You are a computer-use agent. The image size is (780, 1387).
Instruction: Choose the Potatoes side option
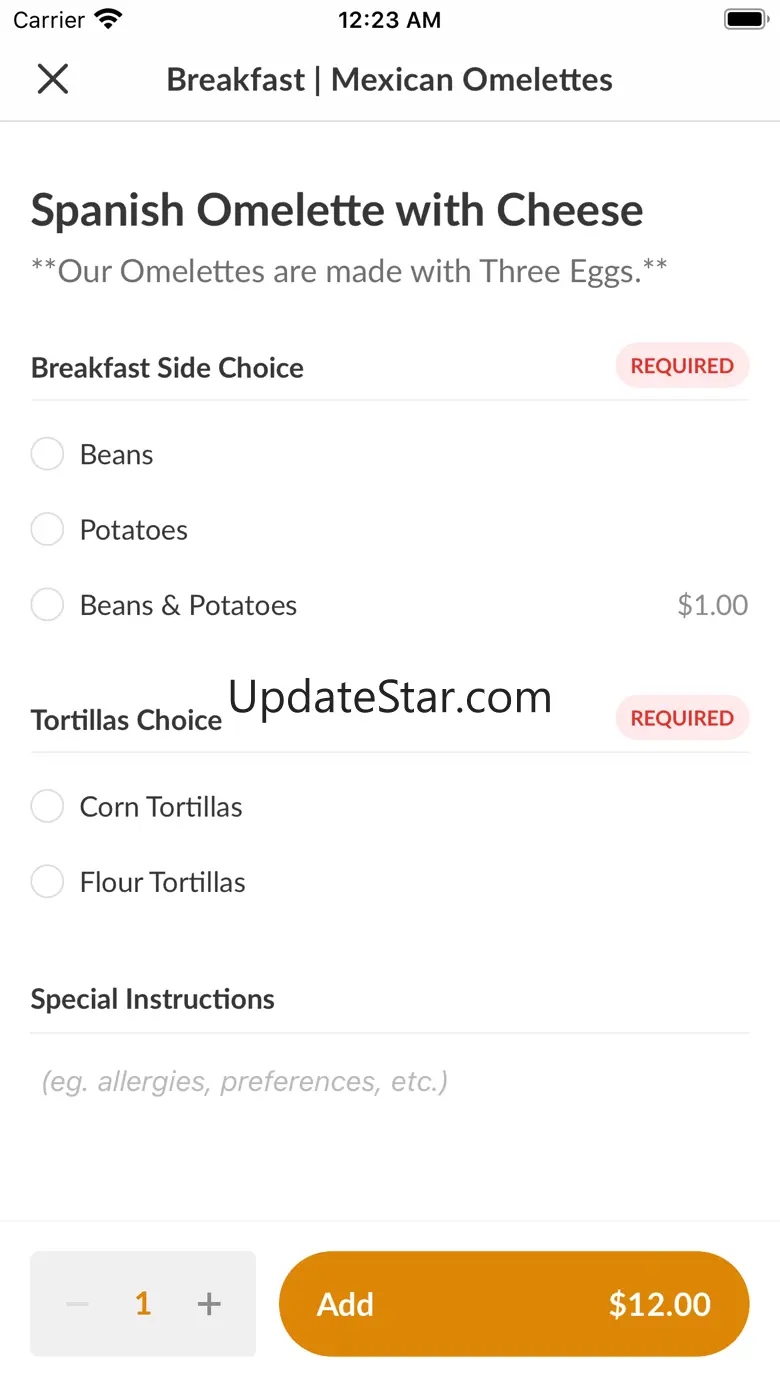(47, 529)
